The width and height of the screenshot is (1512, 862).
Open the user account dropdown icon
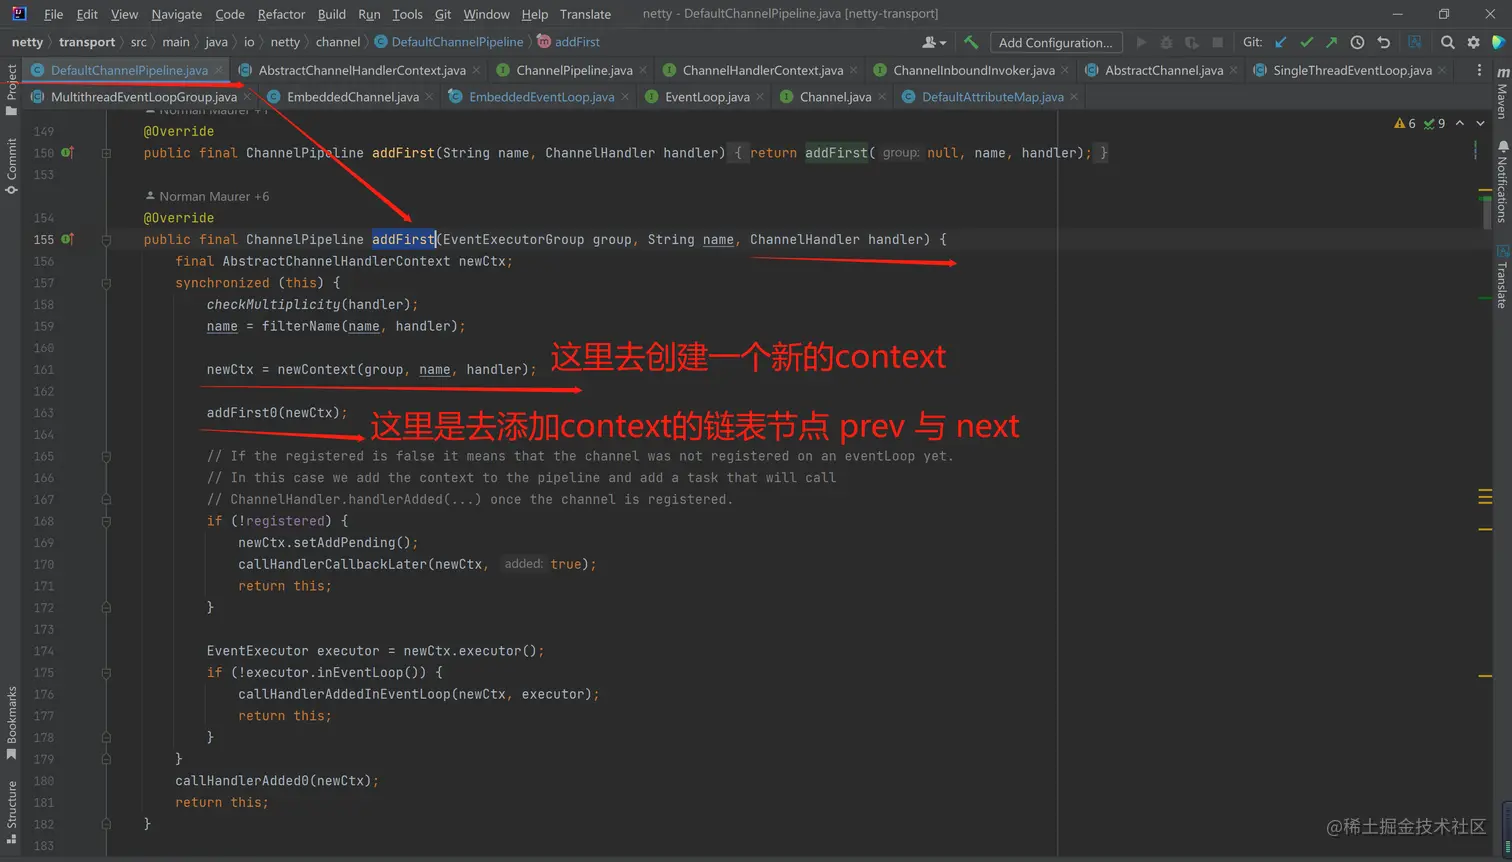click(x=934, y=42)
